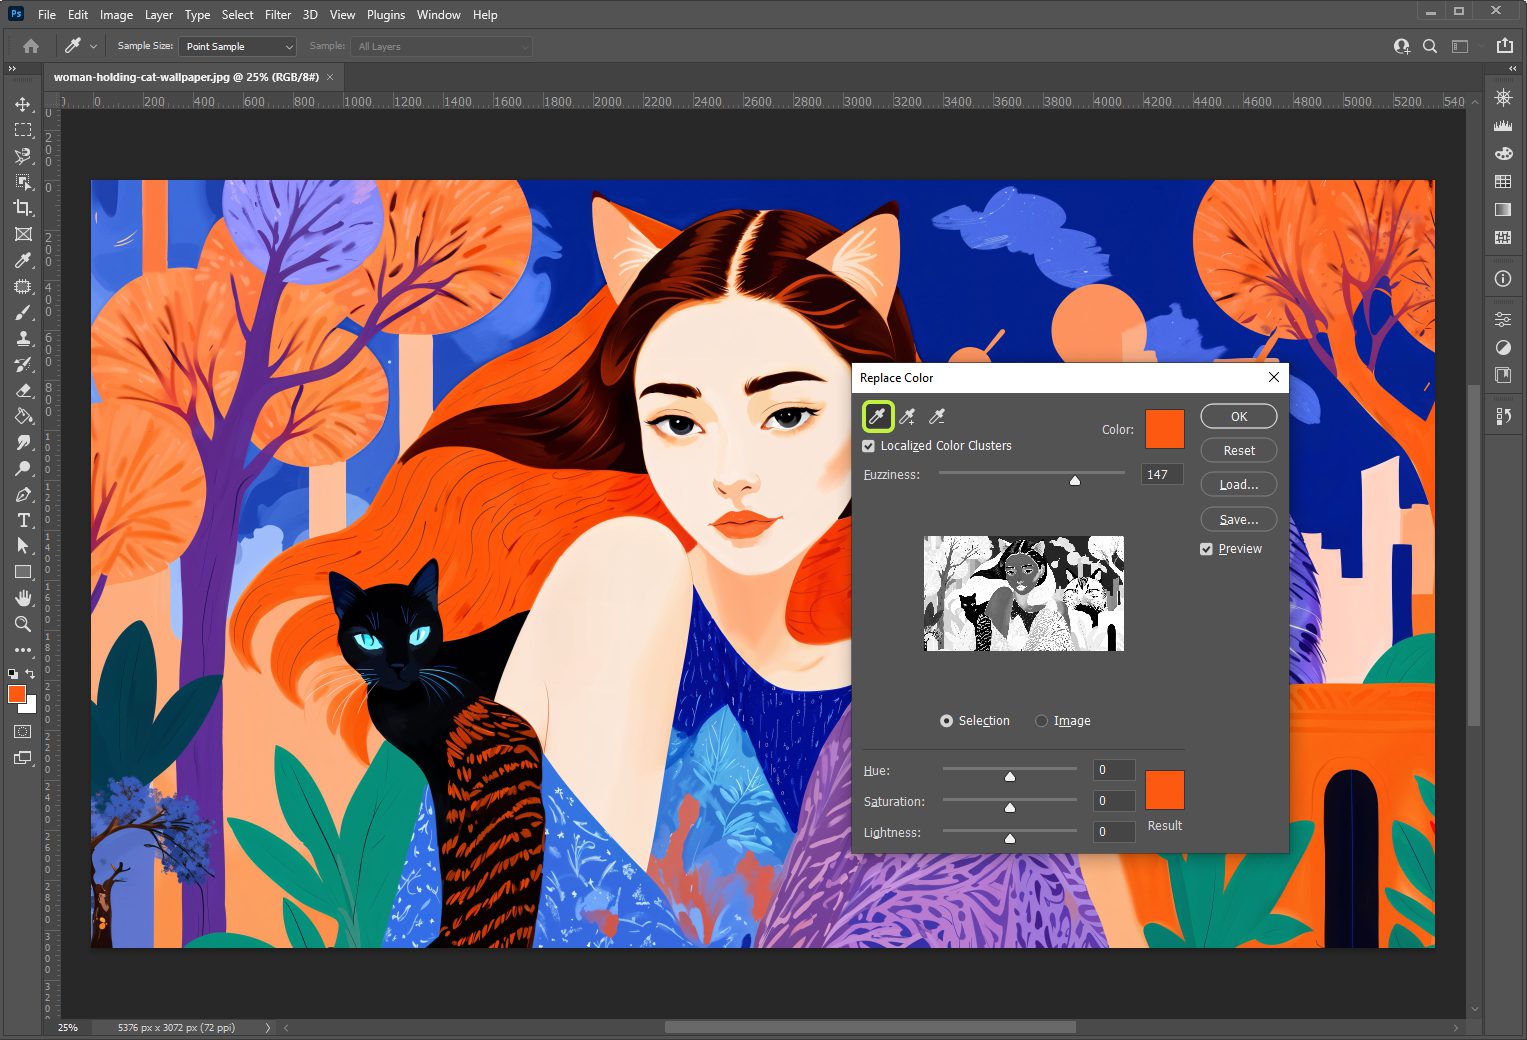This screenshot has width=1527, height=1040.
Task: Open the Adjustments panel half-circle icon
Action: coord(1502,348)
